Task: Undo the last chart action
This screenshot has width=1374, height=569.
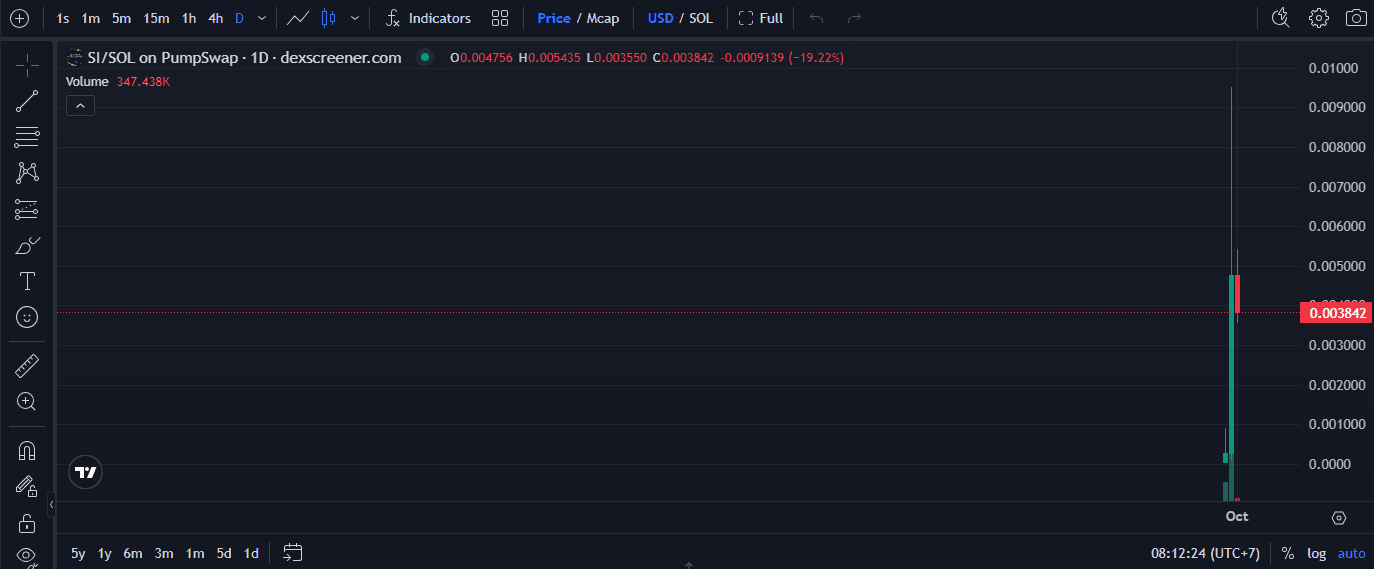Action: tap(816, 18)
